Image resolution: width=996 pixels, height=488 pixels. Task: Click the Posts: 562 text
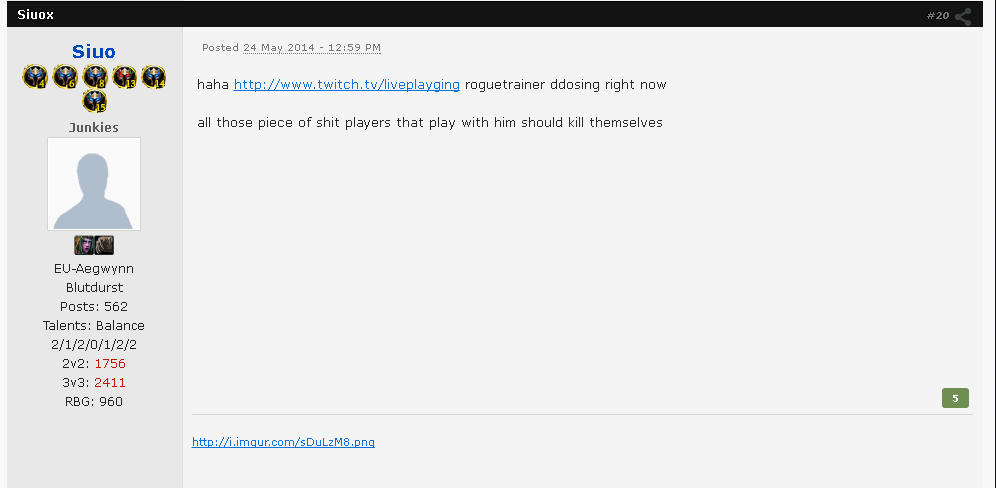[94, 306]
